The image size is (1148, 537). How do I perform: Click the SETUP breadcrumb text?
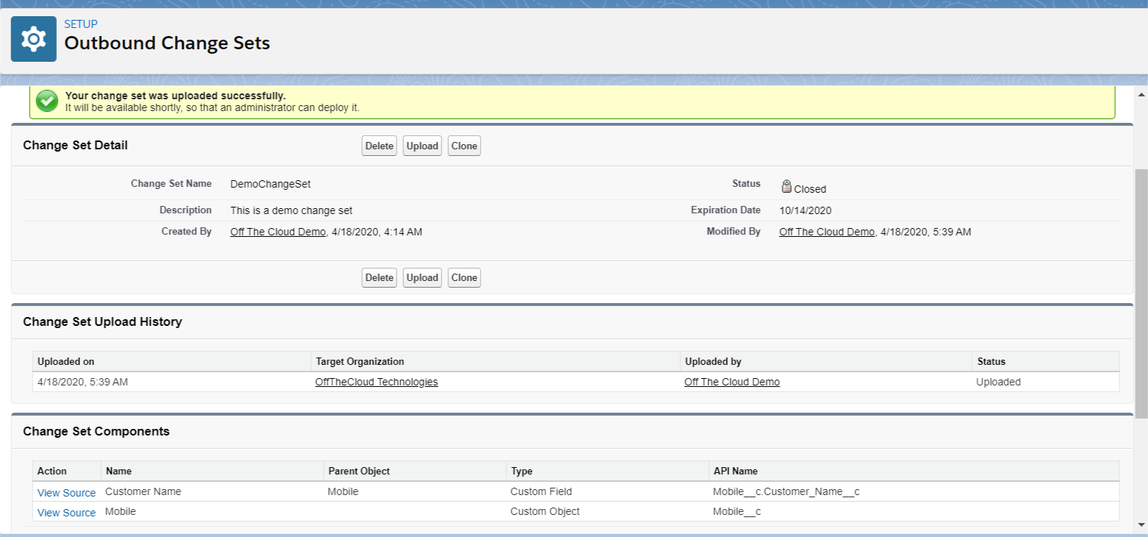(81, 24)
